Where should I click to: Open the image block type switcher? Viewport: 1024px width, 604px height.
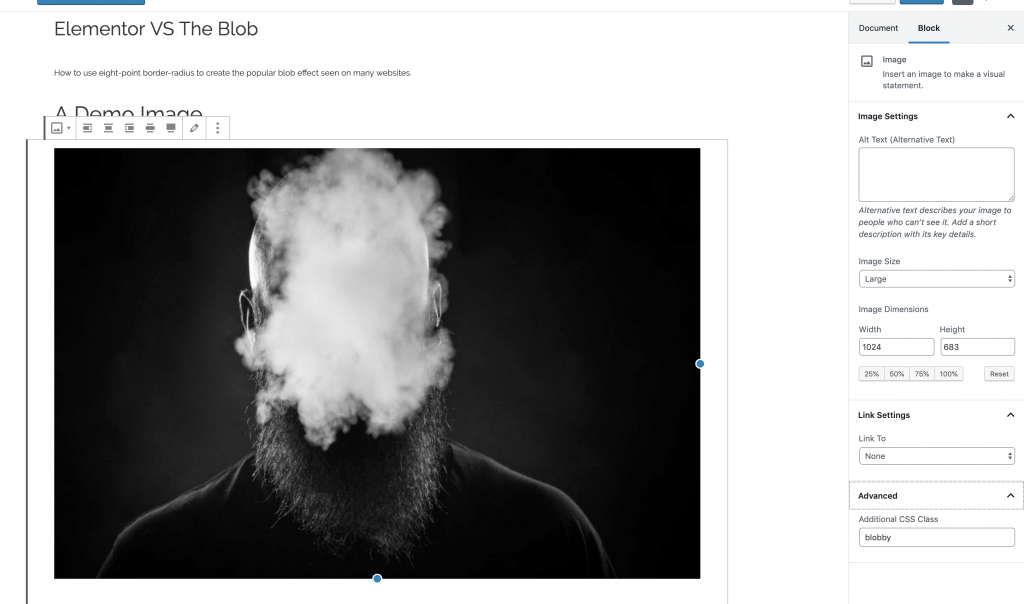click(61, 128)
